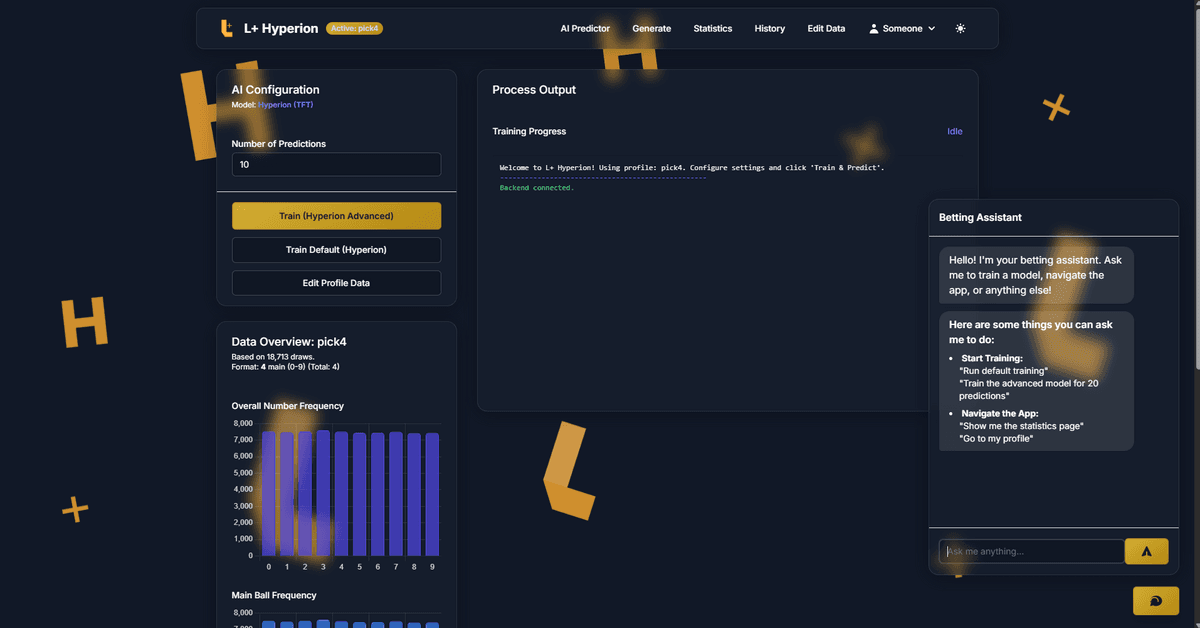Click the L+ Hyperion title text
The image size is (1200, 628).
tap(281, 29)
